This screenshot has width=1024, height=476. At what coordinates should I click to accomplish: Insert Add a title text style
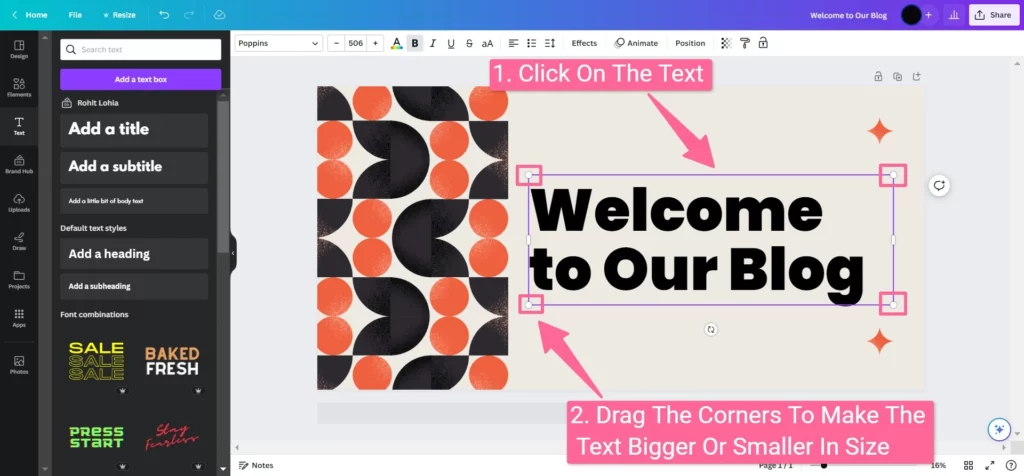134,130
